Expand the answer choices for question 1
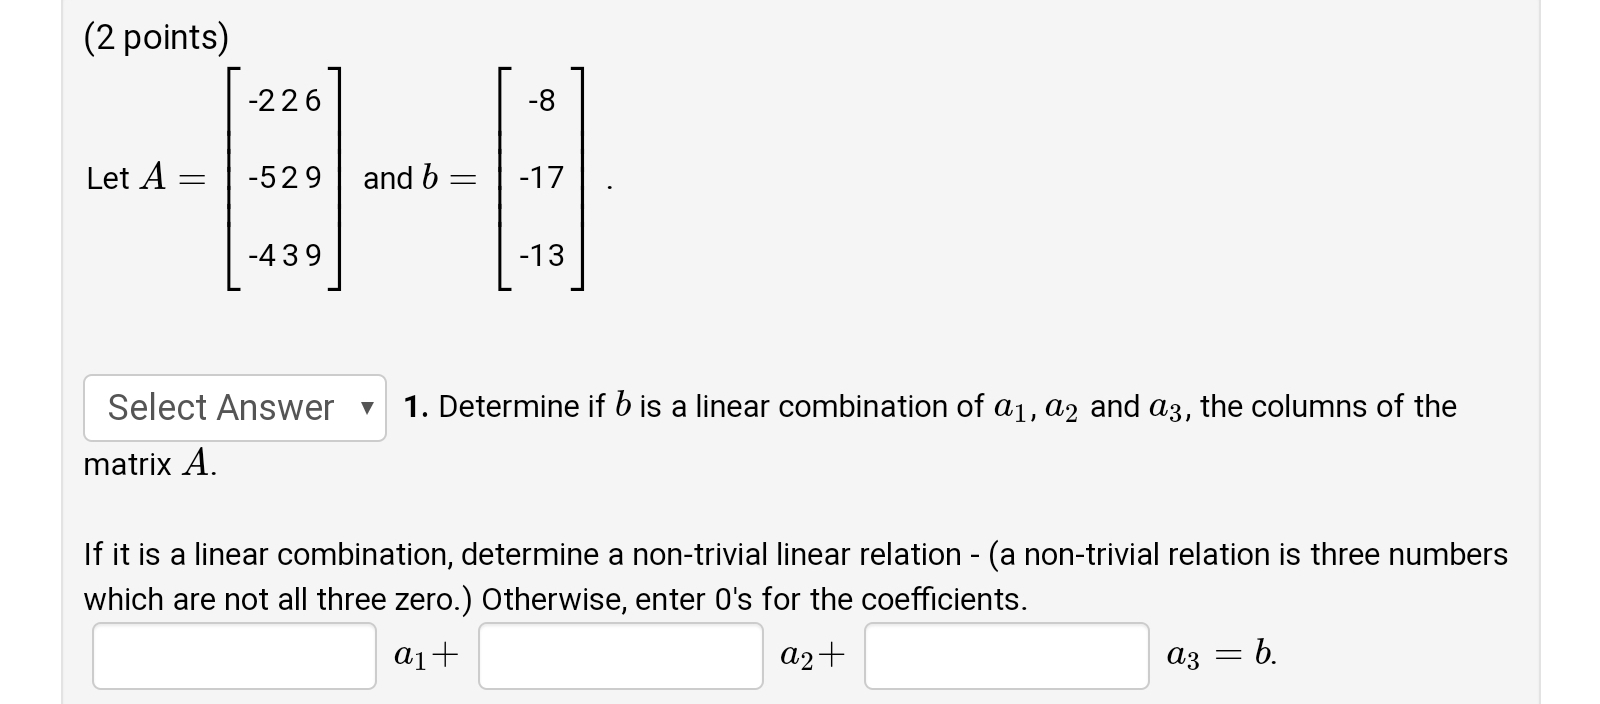1600x704 pixels. click(x=234, y=407)
